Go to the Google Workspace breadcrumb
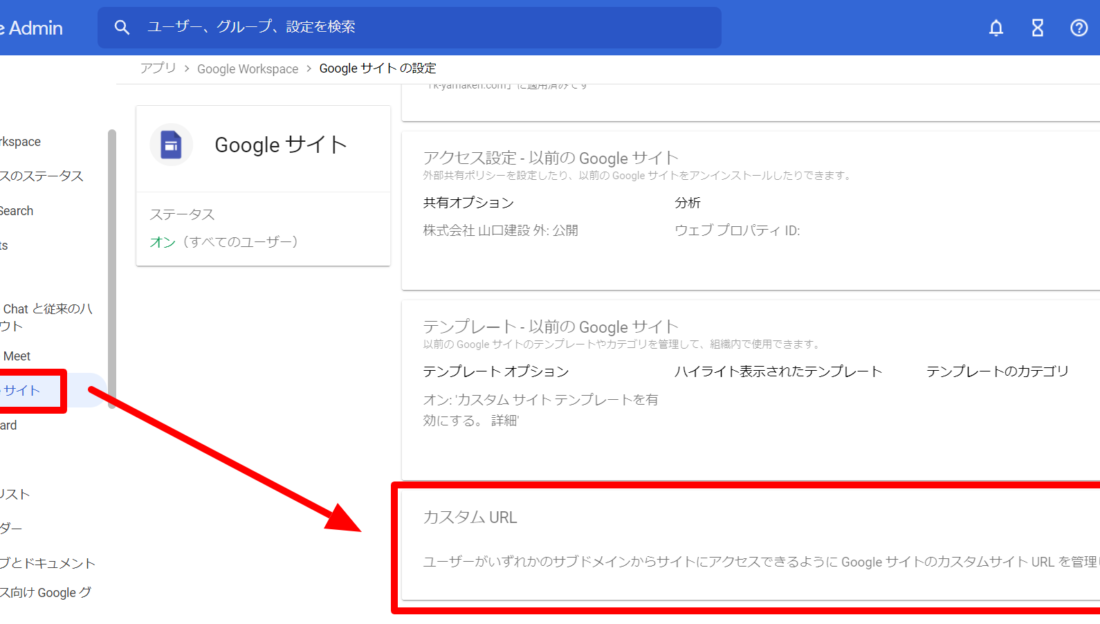The width and height of the screenshot is (1100, 624). click(248, 69)
